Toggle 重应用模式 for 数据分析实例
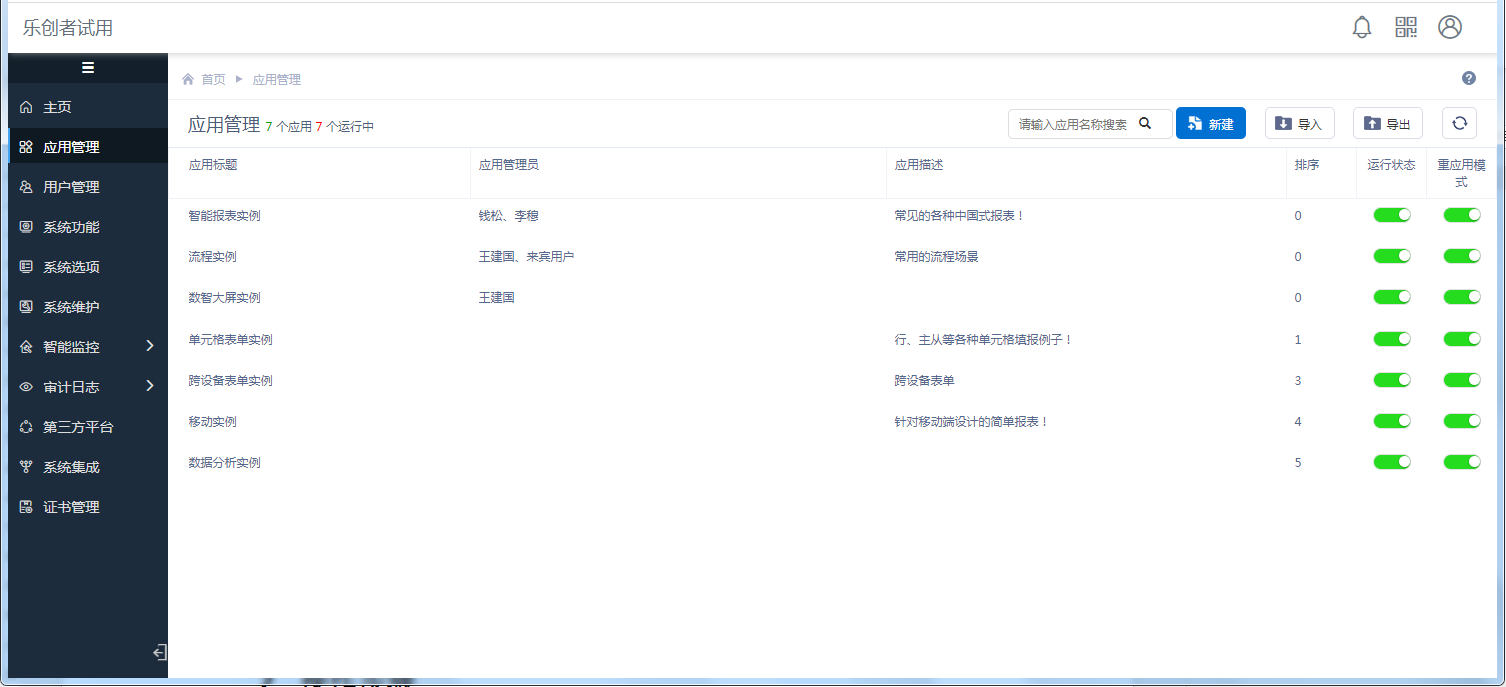 (x=1461, y=462)
